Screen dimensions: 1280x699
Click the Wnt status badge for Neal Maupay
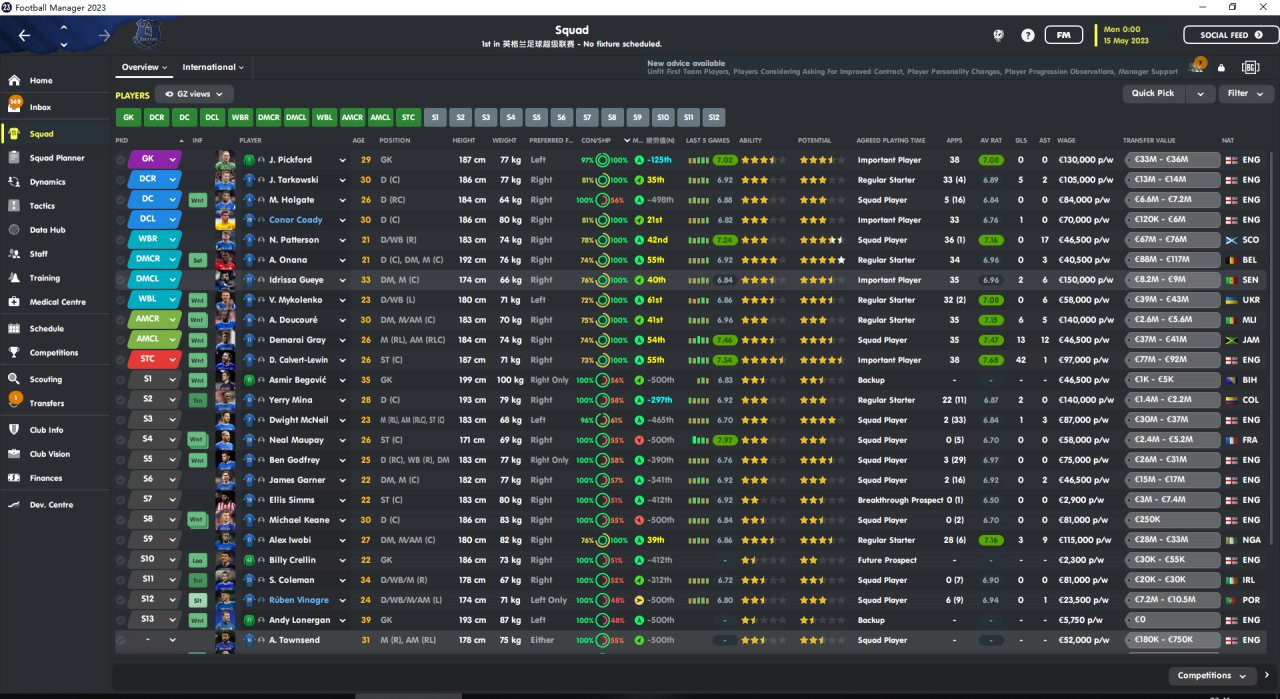click(197, 440)
